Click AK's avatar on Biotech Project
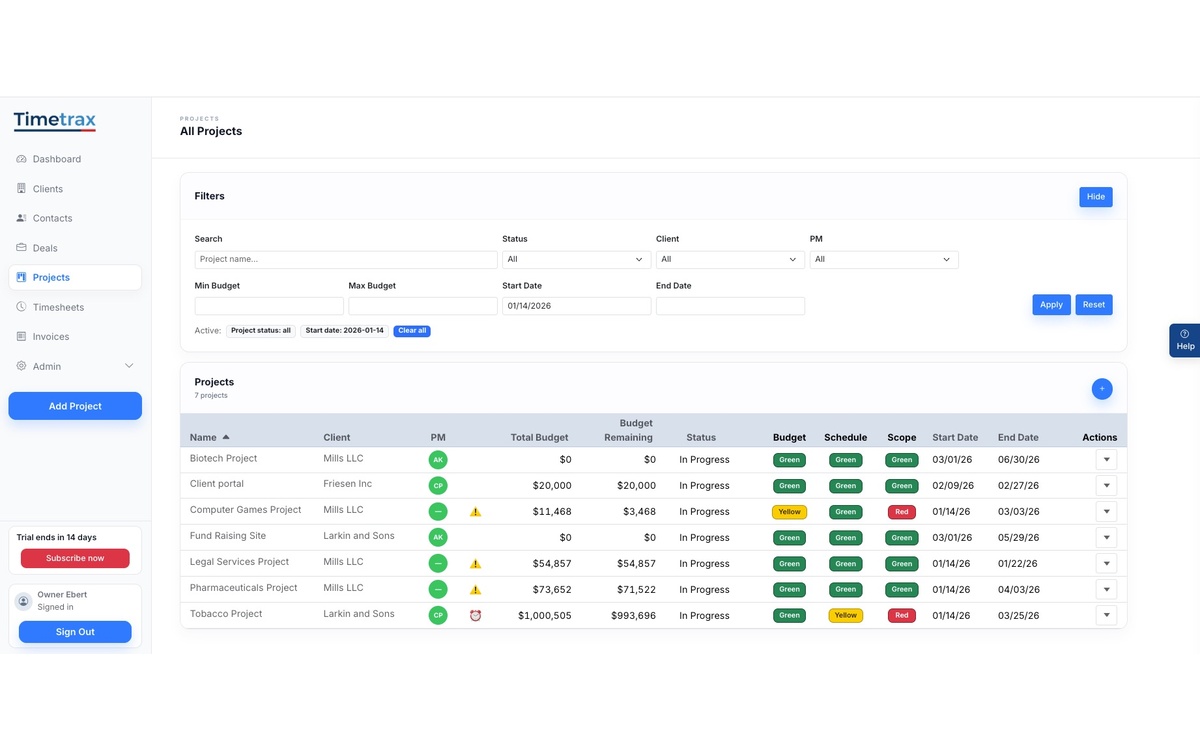This screenshot has height=750, width=1200. pyautogui.click(x=437, y=459)
